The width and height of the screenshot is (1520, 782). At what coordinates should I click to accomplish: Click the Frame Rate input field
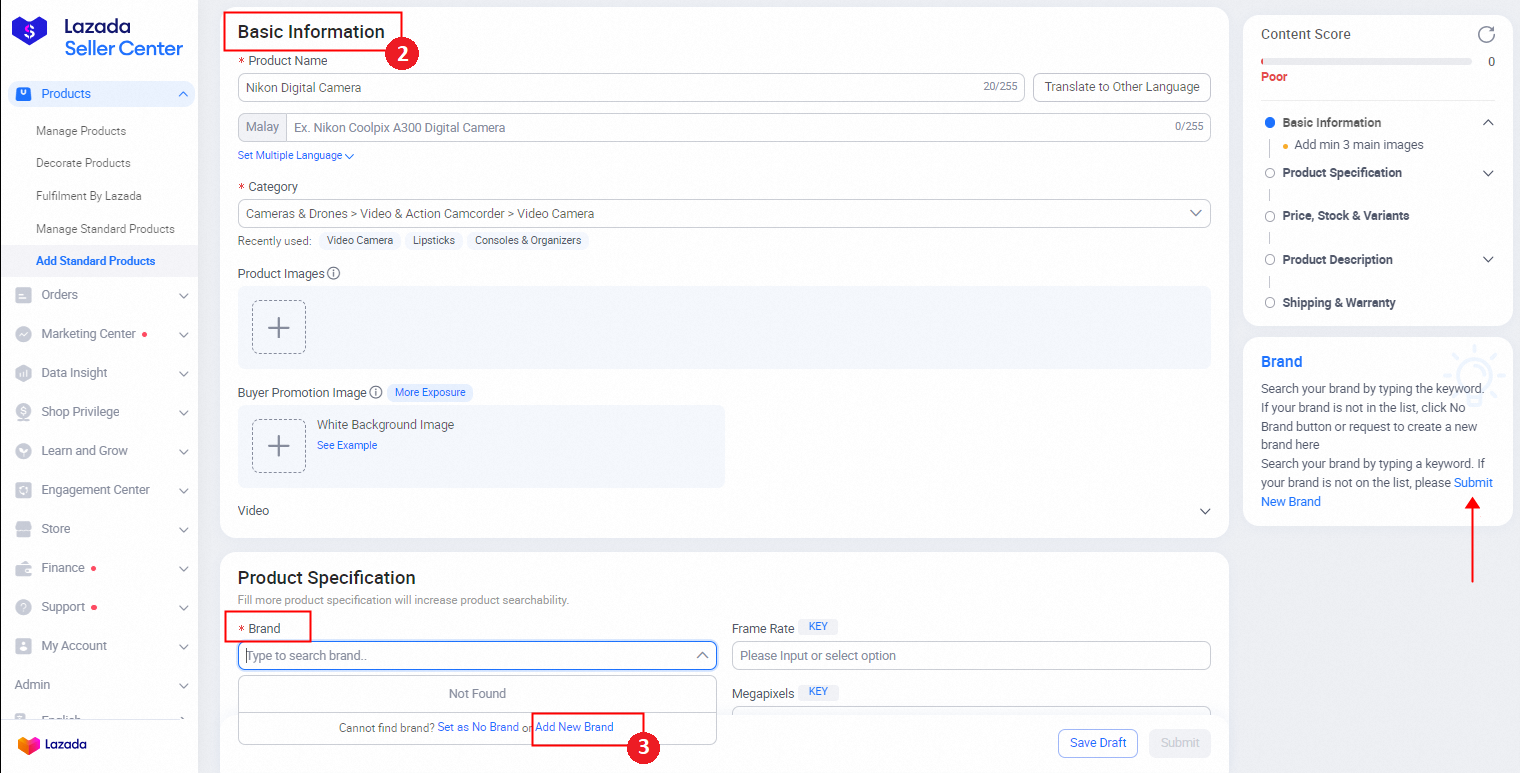[x=970, y=656]
